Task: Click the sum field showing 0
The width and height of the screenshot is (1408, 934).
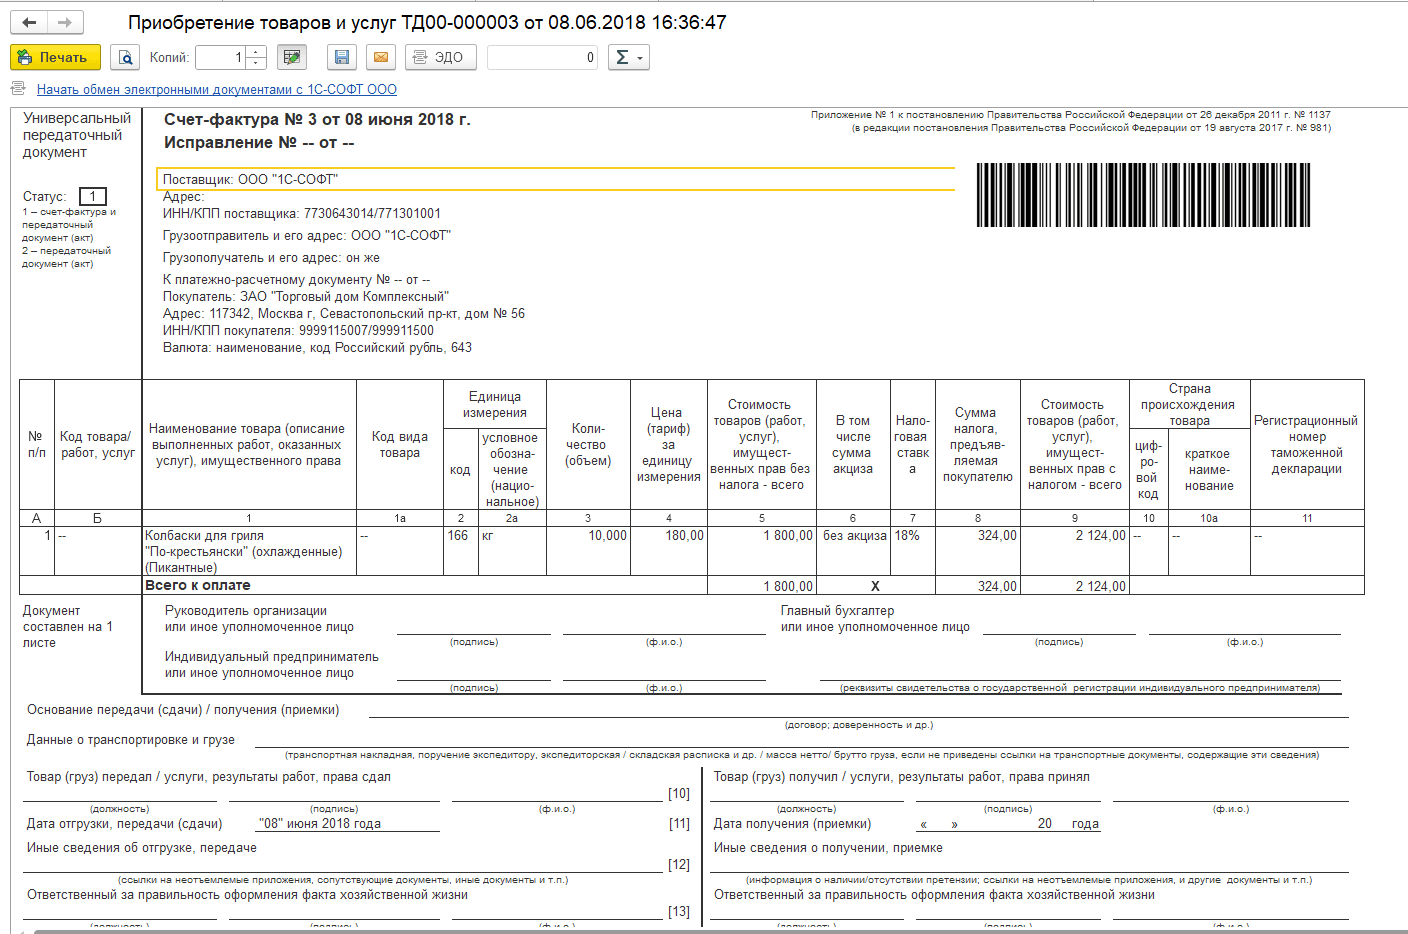Action: point(542,57)
